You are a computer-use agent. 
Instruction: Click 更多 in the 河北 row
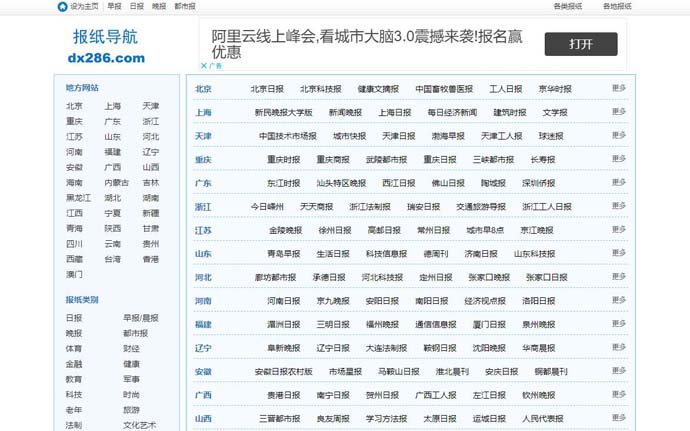619,276
